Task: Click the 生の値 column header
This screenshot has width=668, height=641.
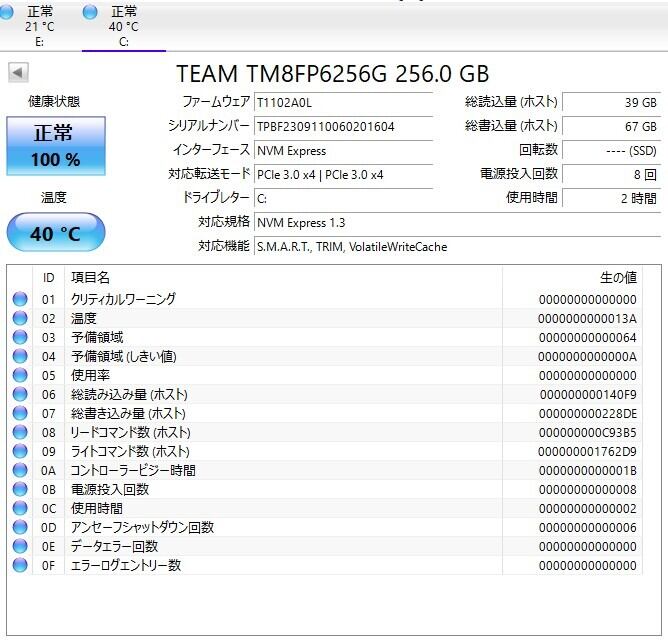Action: (617, 277)
